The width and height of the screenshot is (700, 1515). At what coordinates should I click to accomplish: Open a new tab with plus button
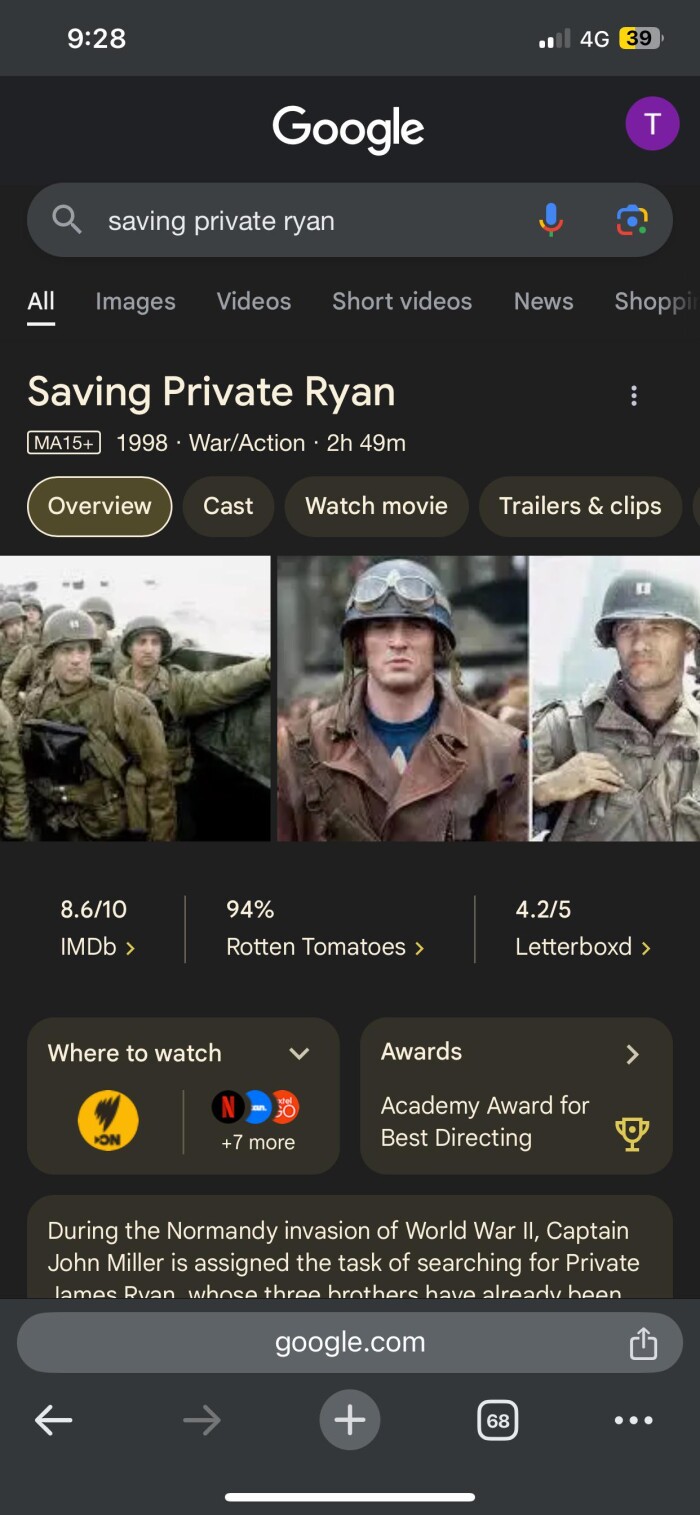[x=350, y=1420]
